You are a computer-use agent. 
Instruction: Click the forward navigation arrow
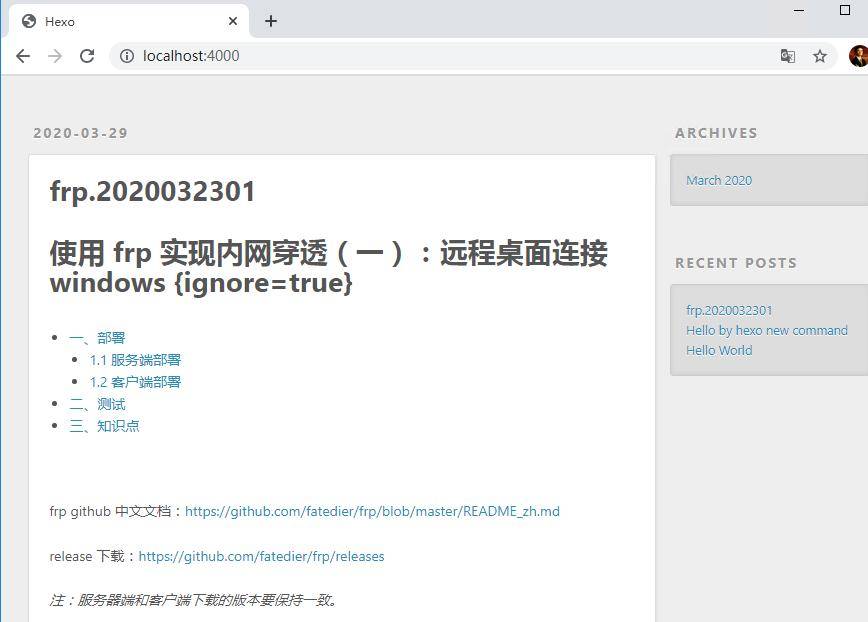pos(54,56)
